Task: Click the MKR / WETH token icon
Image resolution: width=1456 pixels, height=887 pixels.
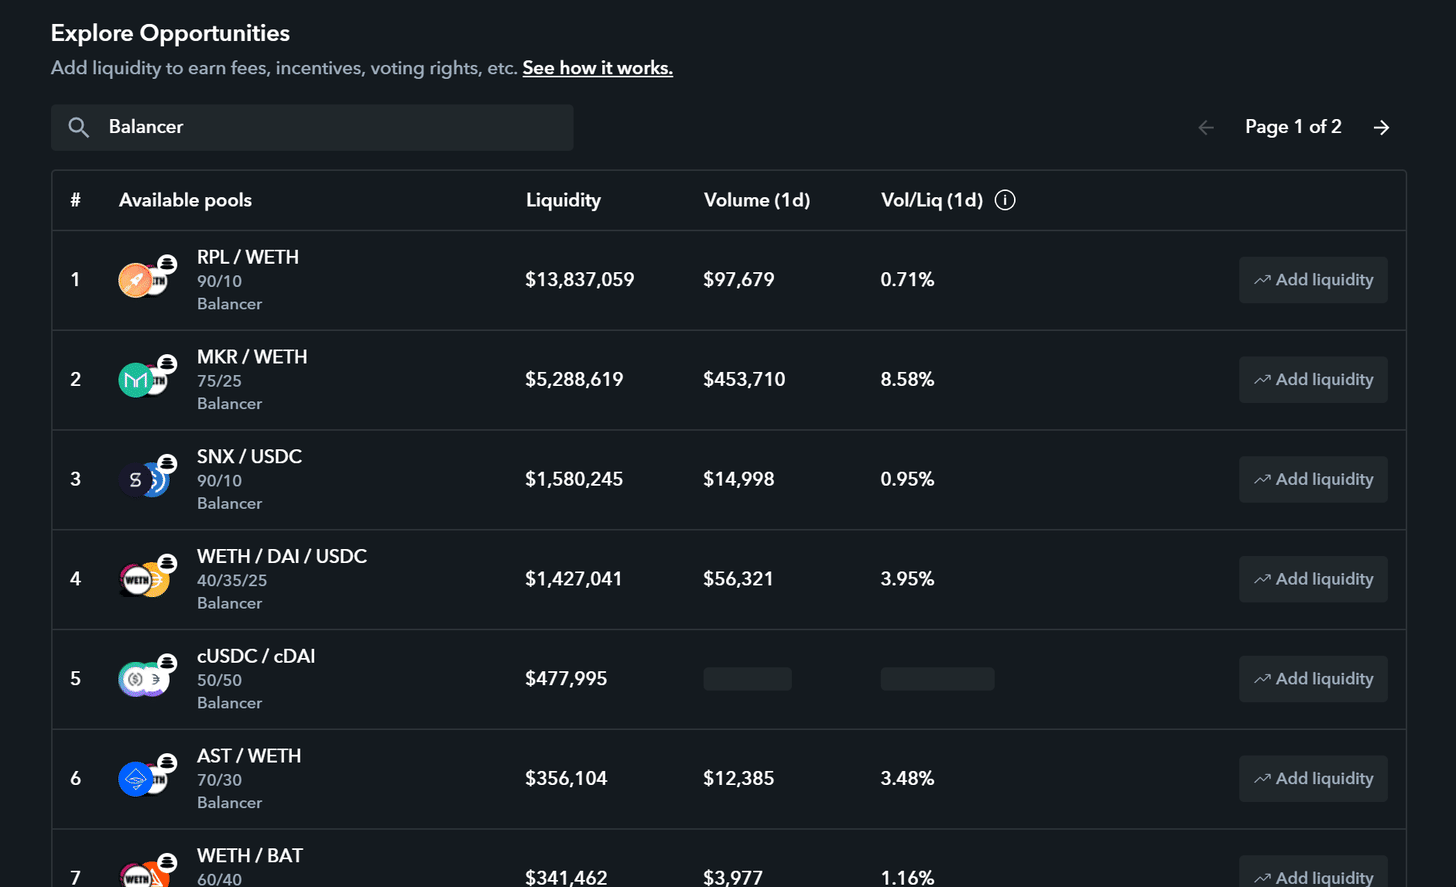Action: click(144, 379)
